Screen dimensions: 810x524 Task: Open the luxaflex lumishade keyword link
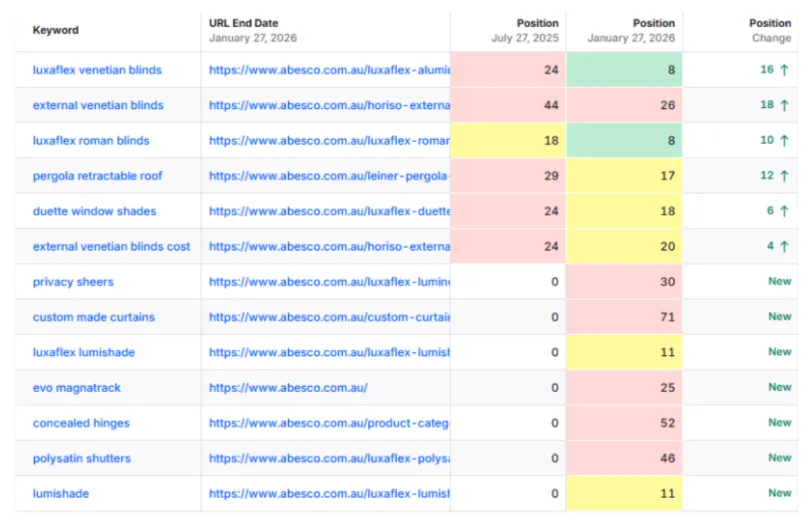coord(84,352)
